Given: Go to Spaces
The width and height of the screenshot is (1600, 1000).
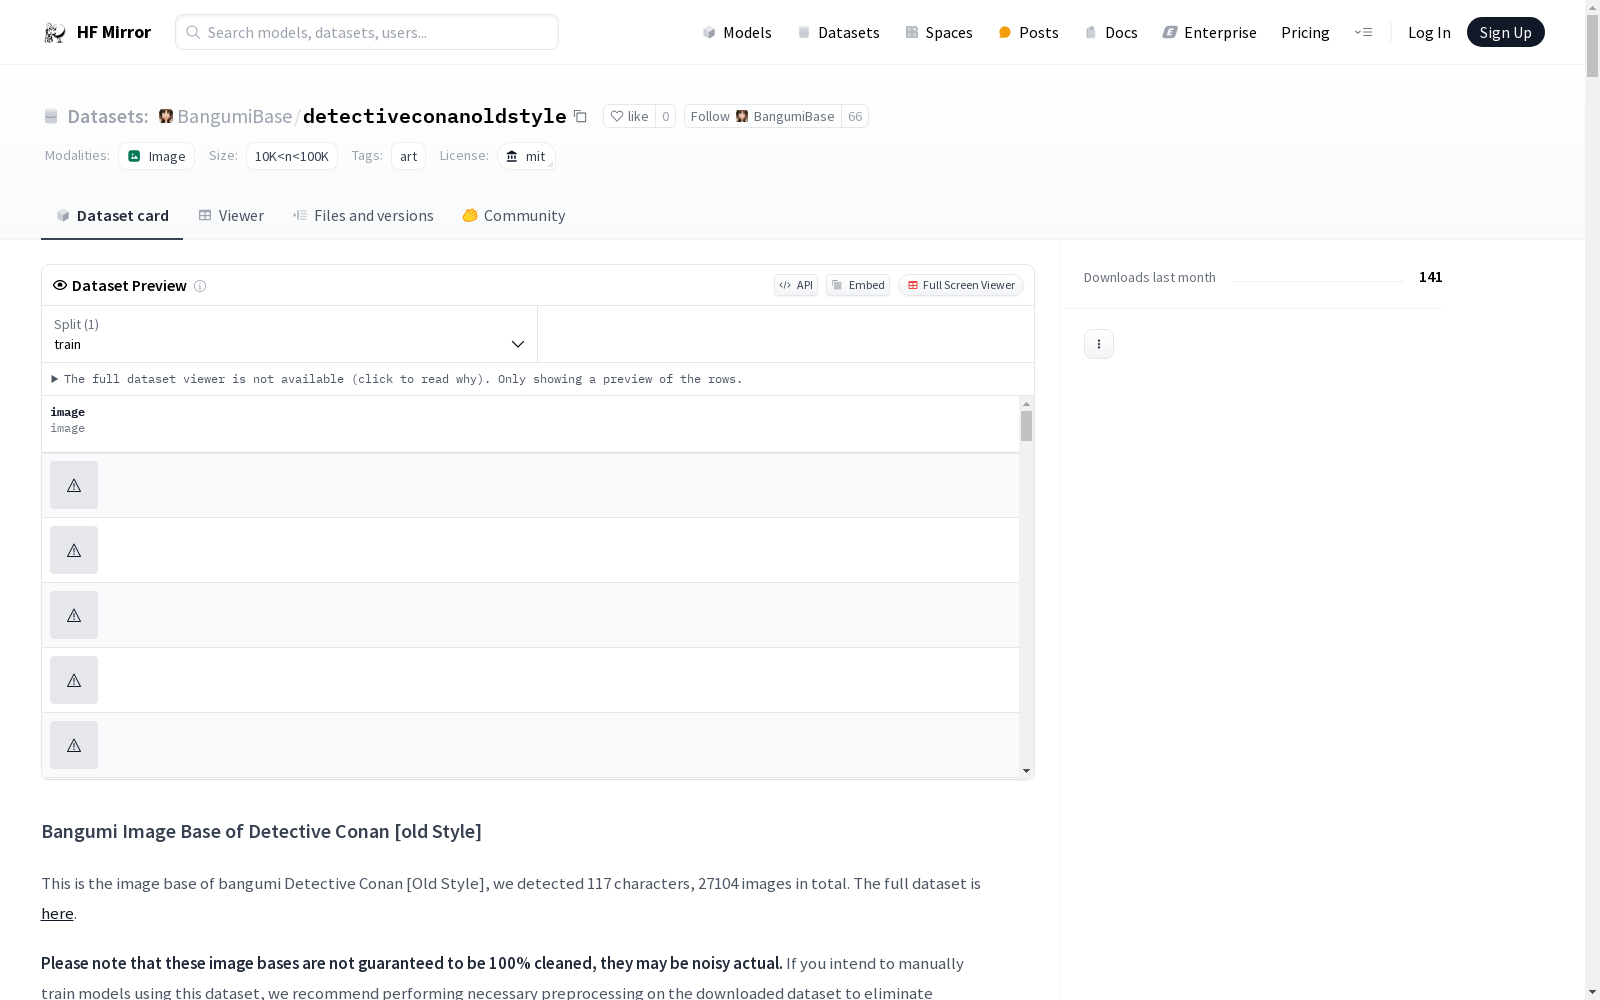Looking at the screenshot, I should [939, 32].
